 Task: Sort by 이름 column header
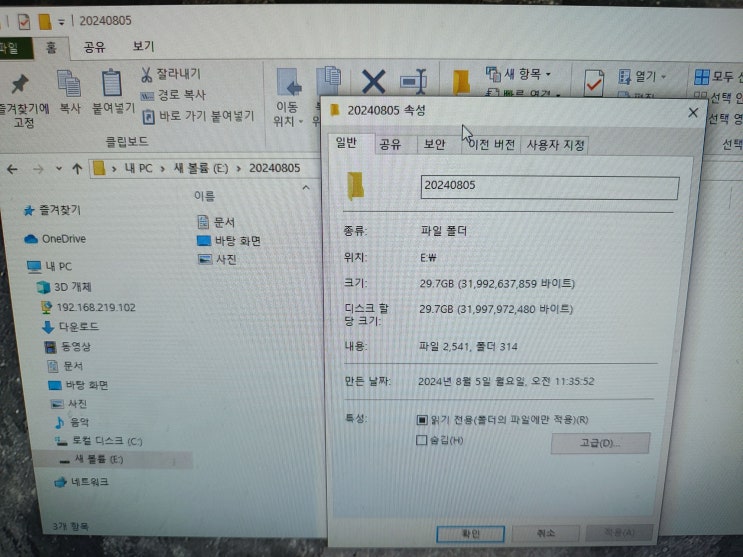[204, 196]
